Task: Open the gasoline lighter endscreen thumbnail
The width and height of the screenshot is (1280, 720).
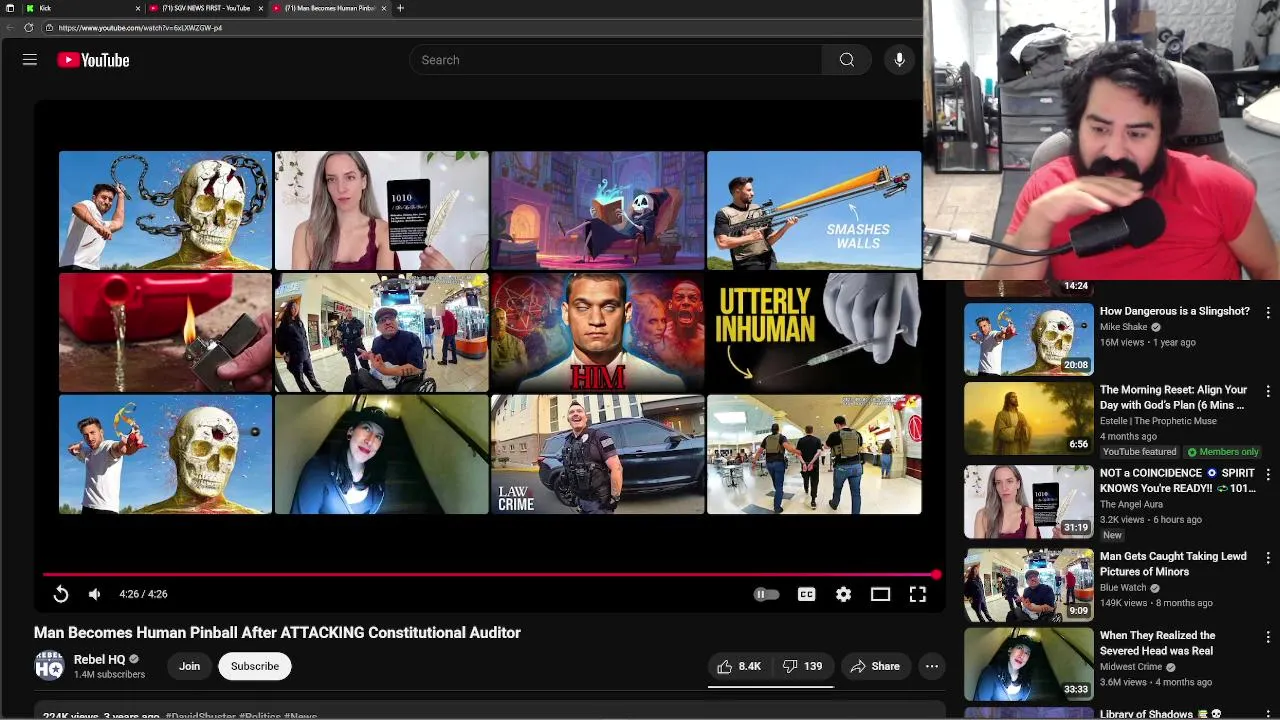Action: click(x=165, y=333)
